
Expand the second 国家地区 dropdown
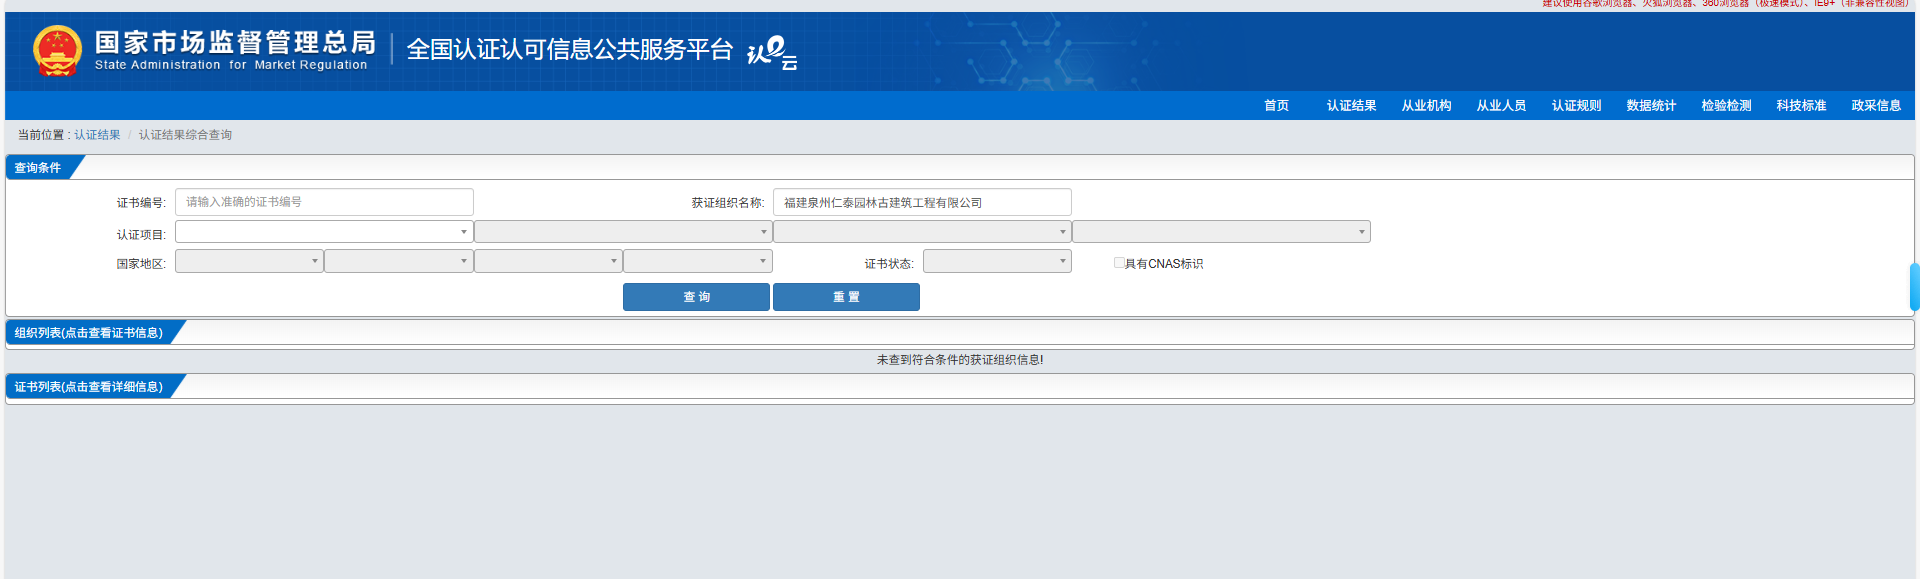point(398,261)
